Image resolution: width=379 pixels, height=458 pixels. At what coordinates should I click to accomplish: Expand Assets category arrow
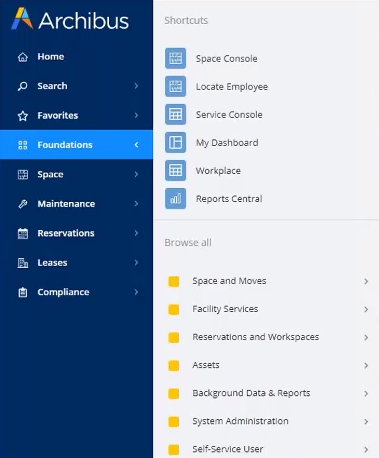(366, 366)
